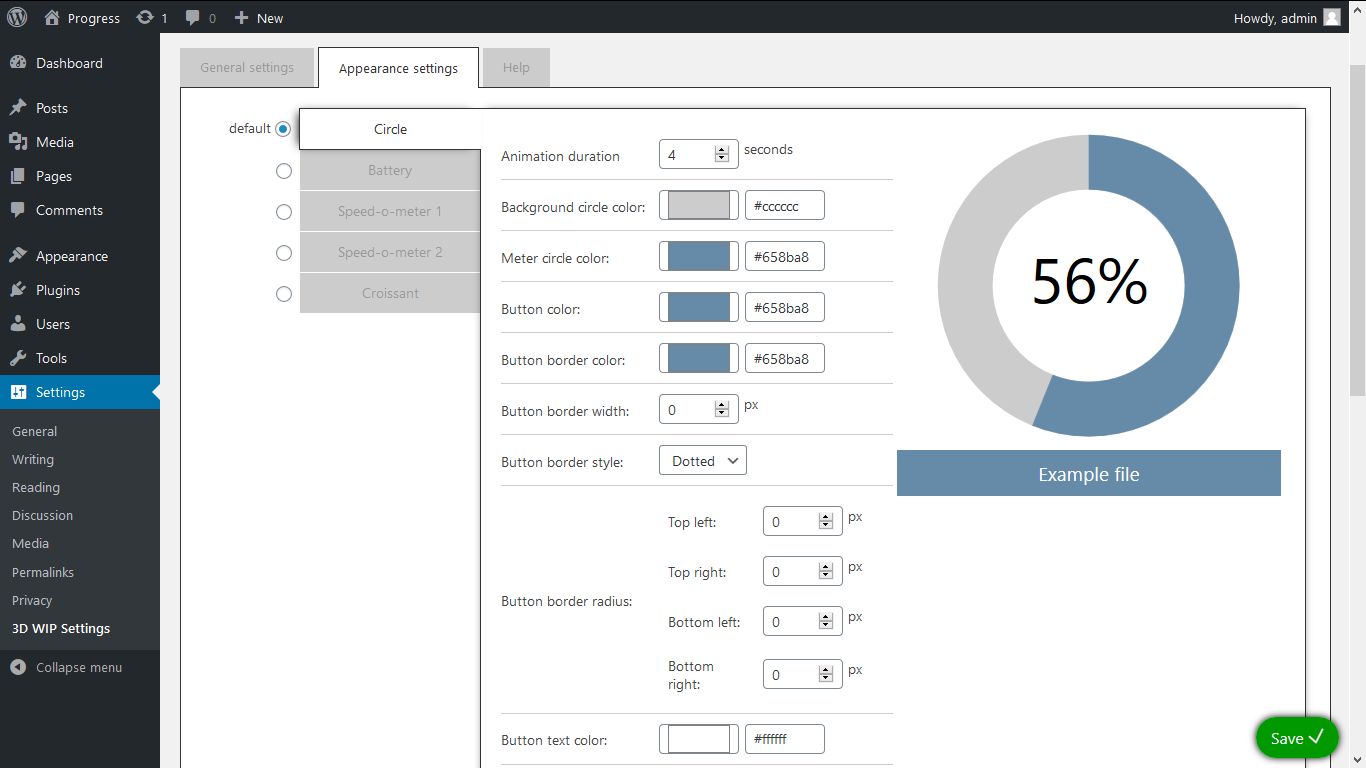Image resolution: width=1366 pixels, height=768 pixels.
Task: Open the Speed-o-meter 1 style tab
Action: pos(390,212)
